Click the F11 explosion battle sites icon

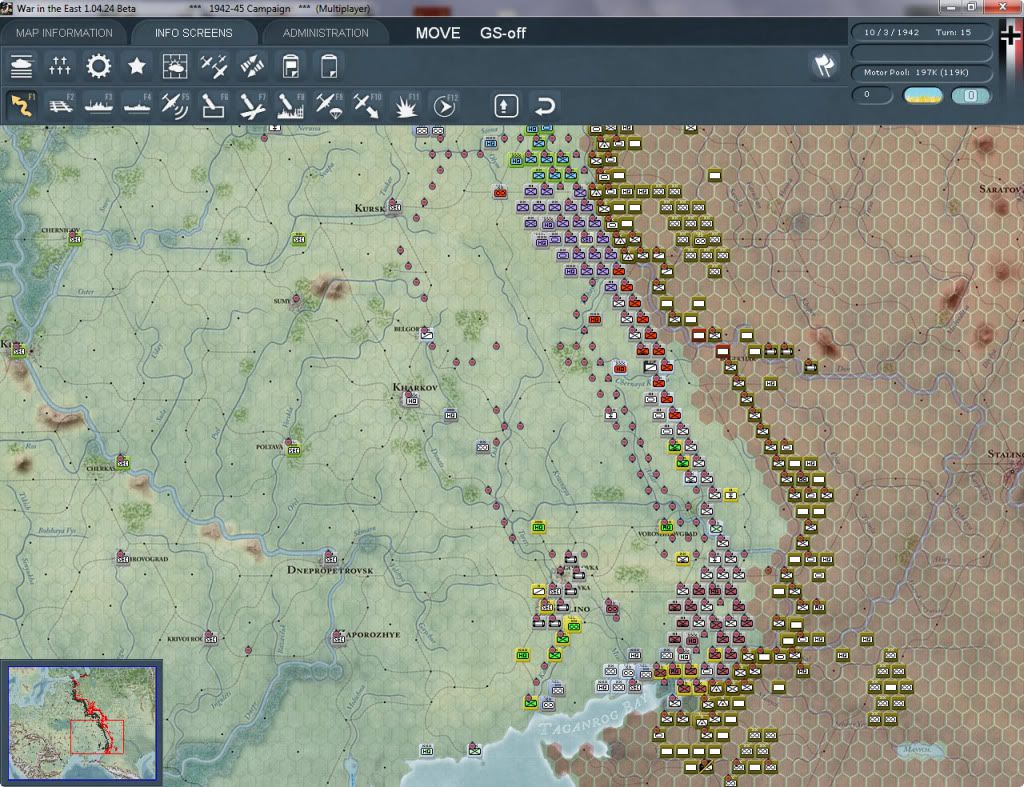[x=406, y=105]
